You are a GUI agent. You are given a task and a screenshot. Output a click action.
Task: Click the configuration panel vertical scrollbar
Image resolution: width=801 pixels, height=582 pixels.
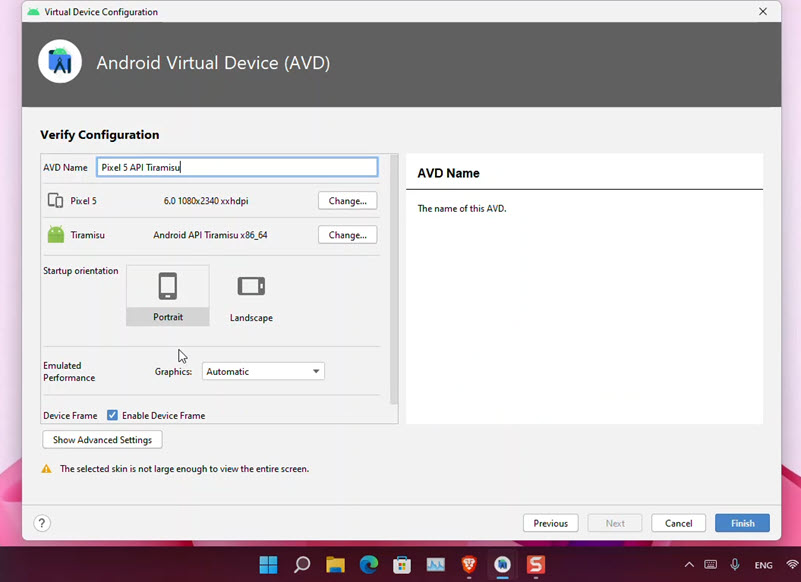pyautogui.click(x=394, y=279)
